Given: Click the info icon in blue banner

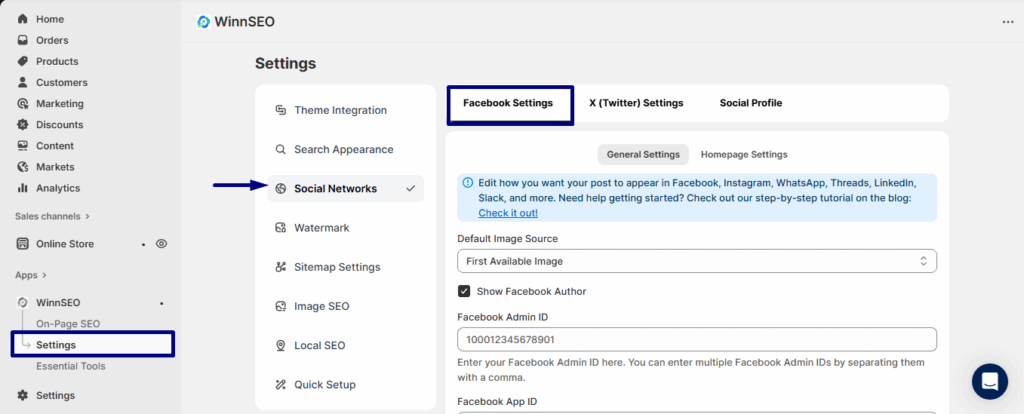Looking at the screenshot, I should point(468,183).
